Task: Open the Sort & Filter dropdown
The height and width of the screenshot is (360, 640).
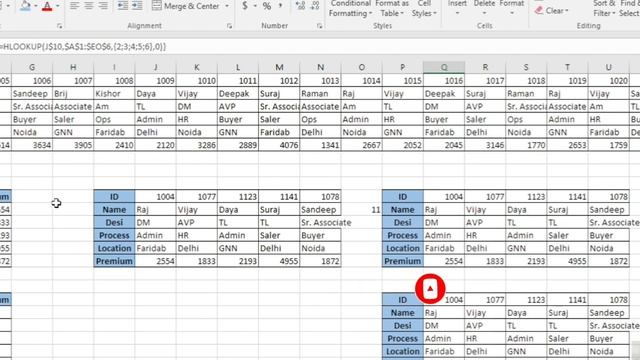Action: coord(604,9)
